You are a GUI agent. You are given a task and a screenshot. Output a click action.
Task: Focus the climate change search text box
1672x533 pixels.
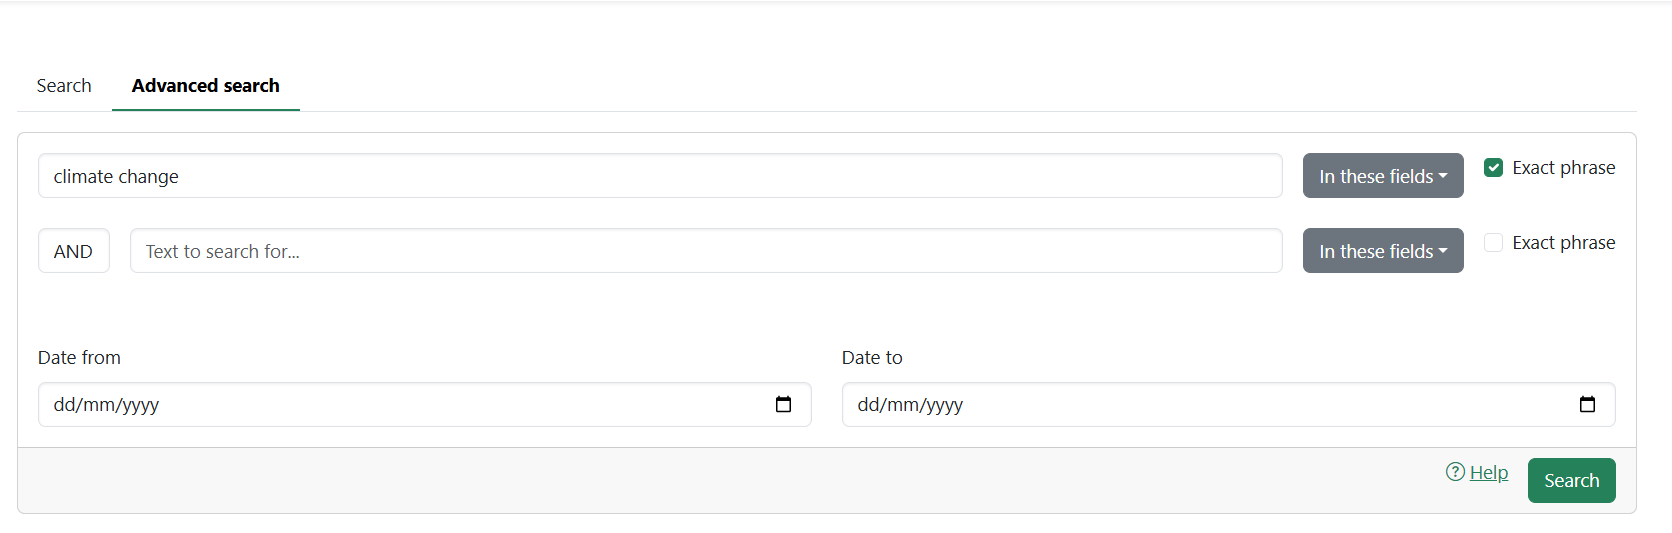click(x=660, y=176)
